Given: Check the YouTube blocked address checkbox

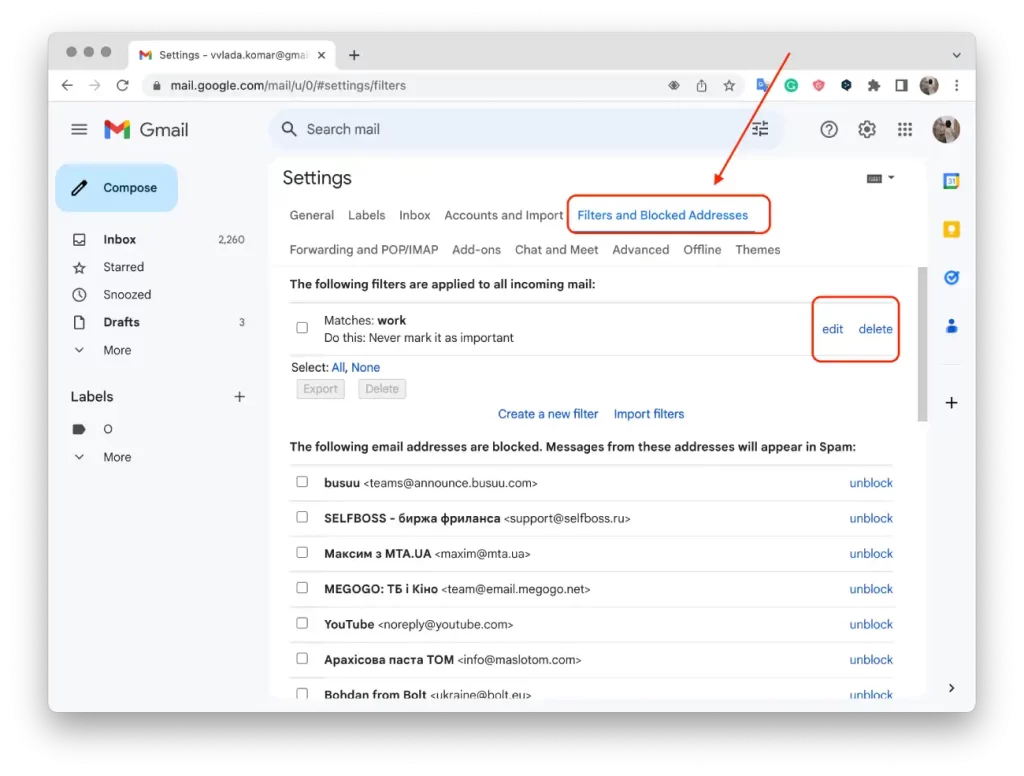Looking at the screenshot, I should (302, 623).
